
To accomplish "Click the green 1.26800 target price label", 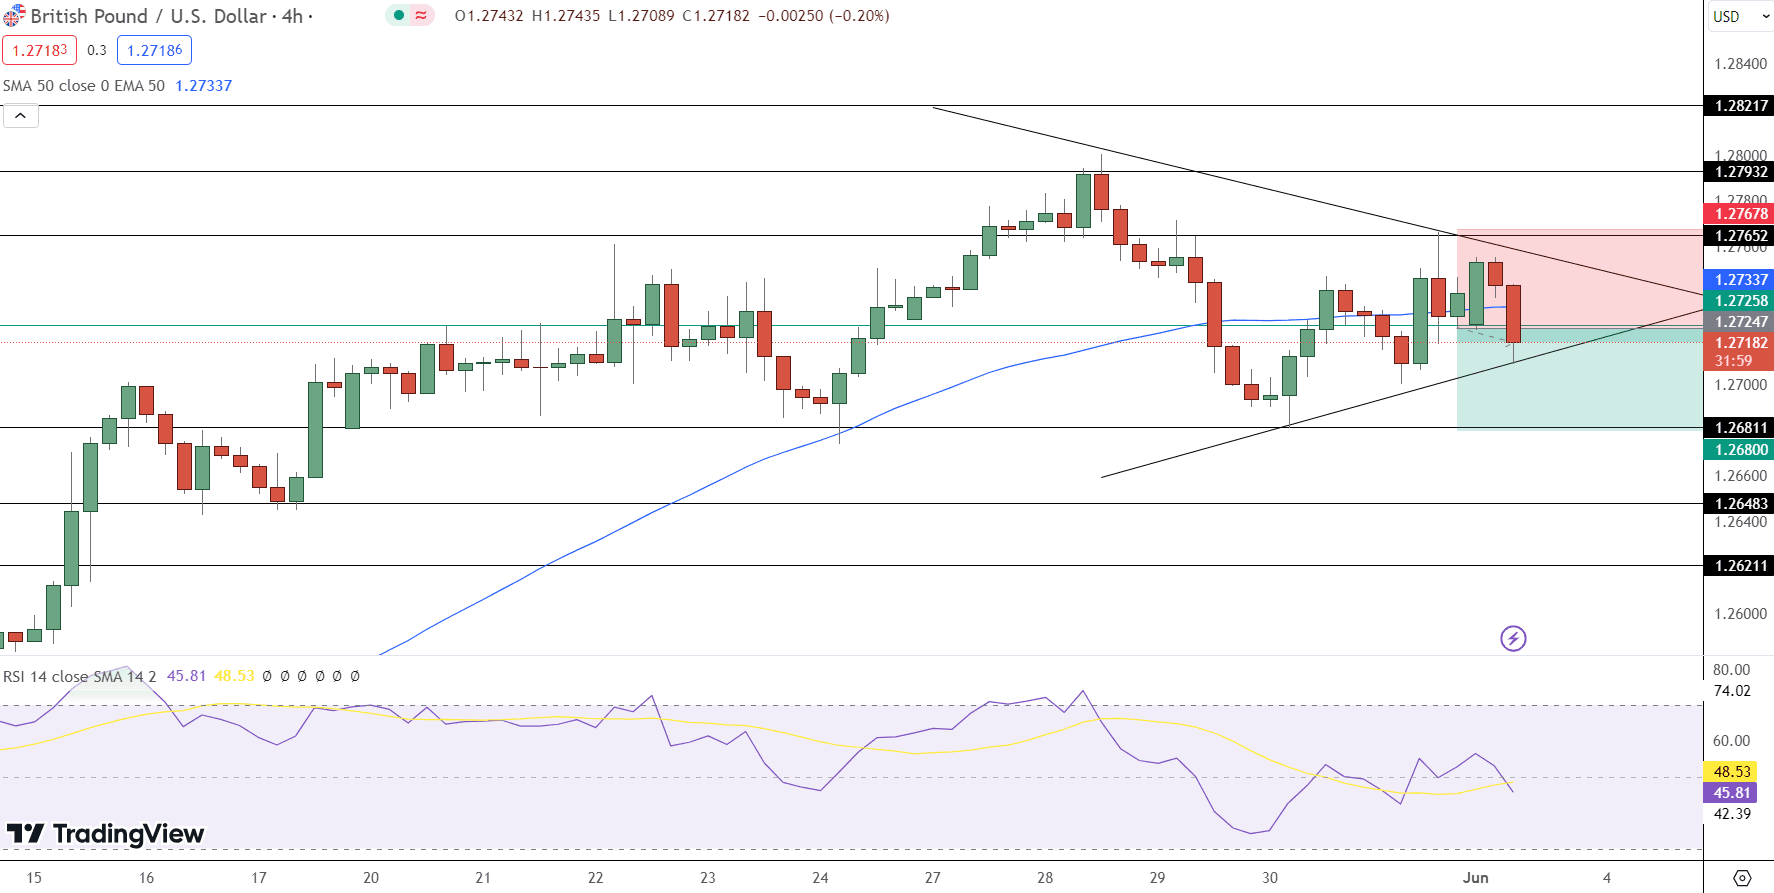I will click(x=1739, y=450).
